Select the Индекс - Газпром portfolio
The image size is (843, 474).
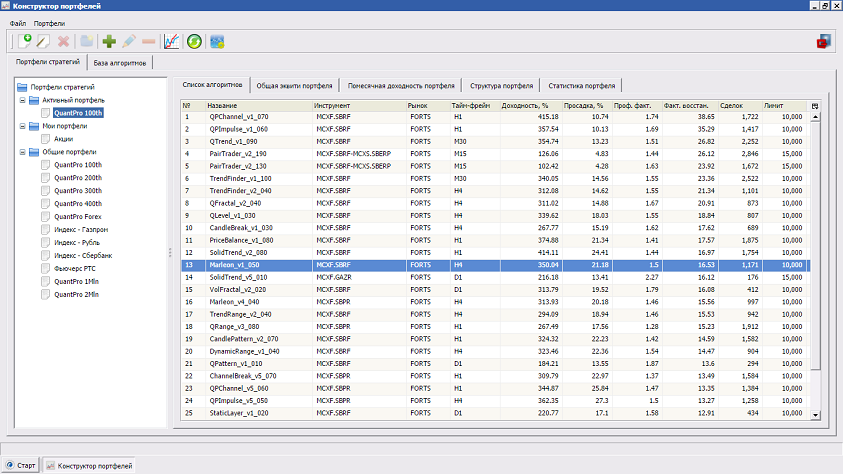[81, 230]
